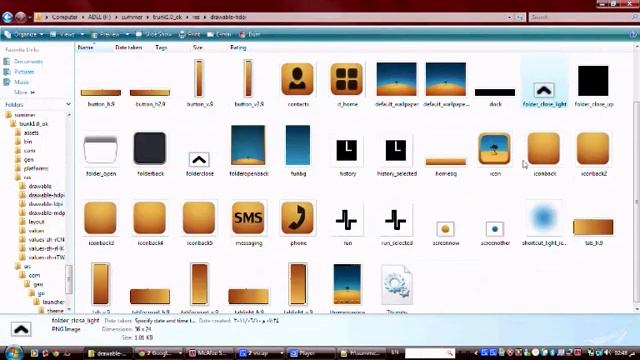Select the funbg blue gradient image
Viewport: 640px width, 360px height.
pos(298,151)
